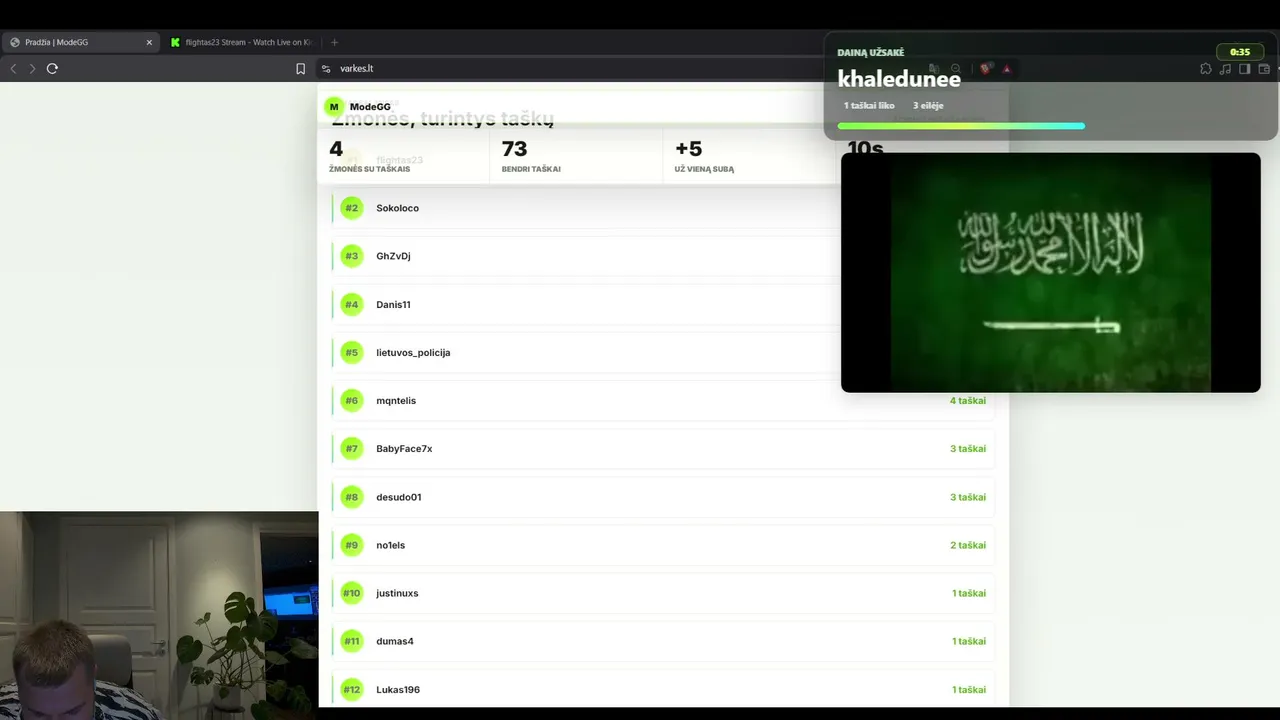Select the username khaledunee in the overlay

click(899, 79)
